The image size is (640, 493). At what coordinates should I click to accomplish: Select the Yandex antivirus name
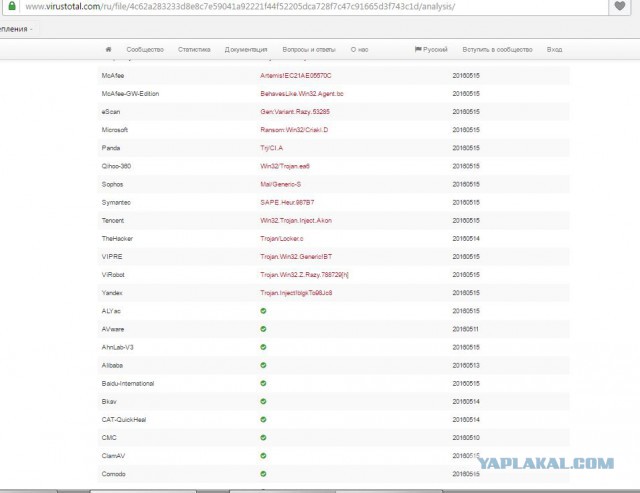pyautogui.click(x=112, y=293)
